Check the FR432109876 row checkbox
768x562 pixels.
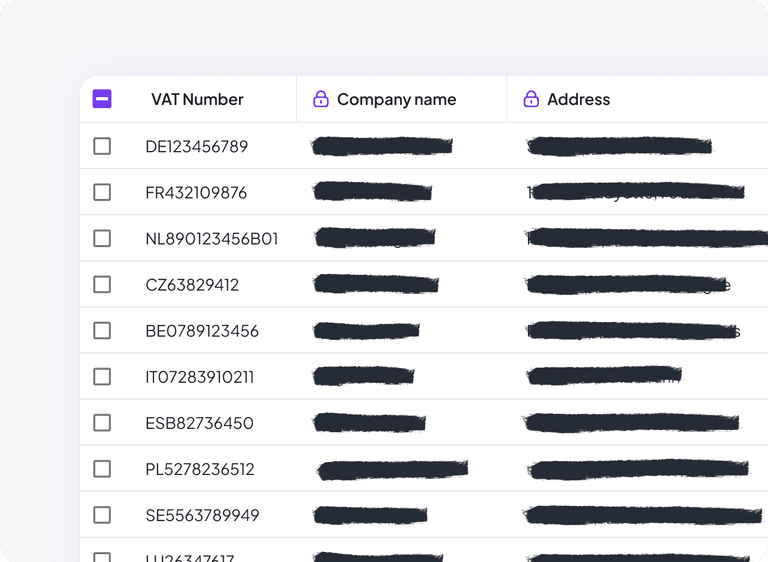point(102,192)
